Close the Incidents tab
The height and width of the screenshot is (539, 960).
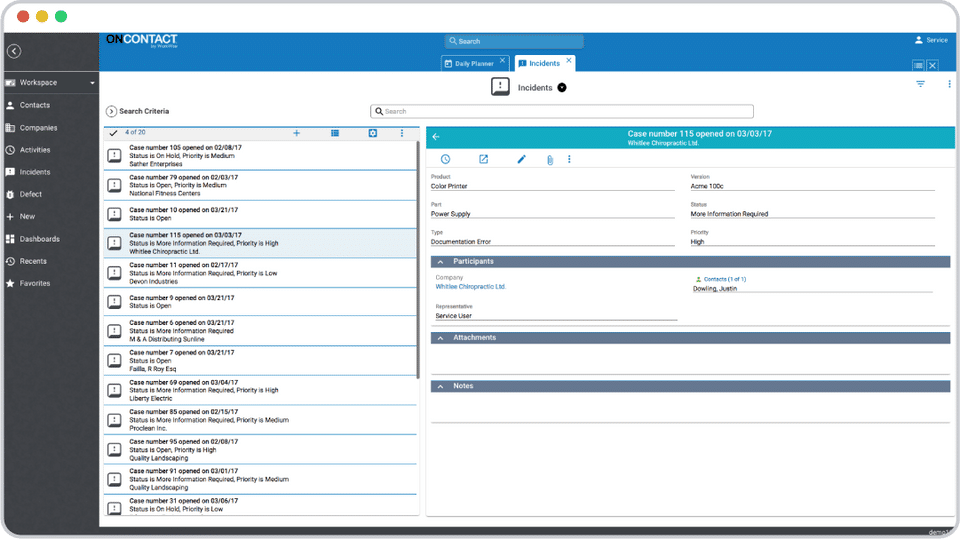click(569, 60)
